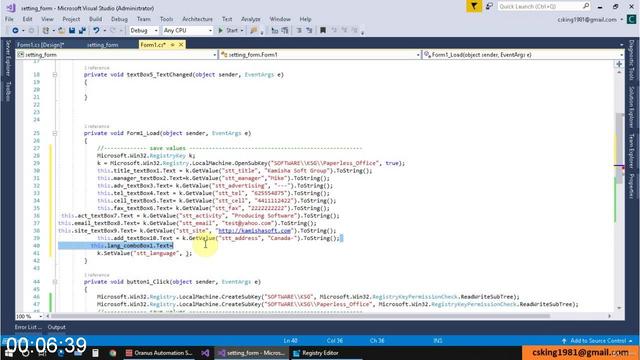Open Chrome from the taskbar
Viewport: 640px width, 360px height.
[113, 353]
